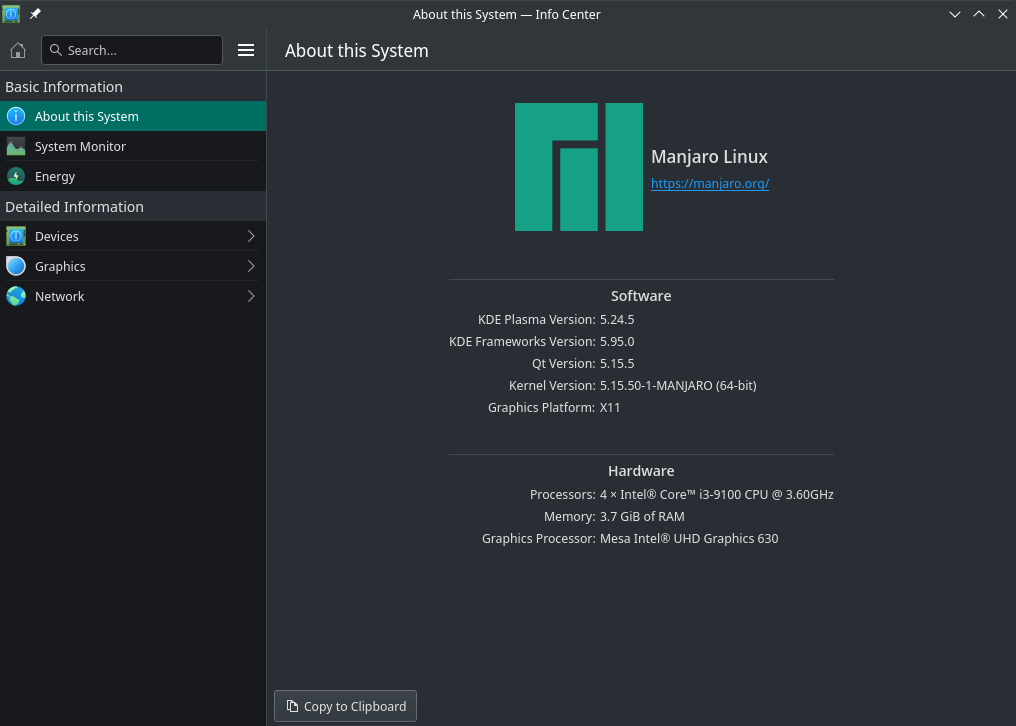Maximize the Info Center window
Viewport: 1016px width, 726px height.
pyautogui.click(x=978, y=14)
